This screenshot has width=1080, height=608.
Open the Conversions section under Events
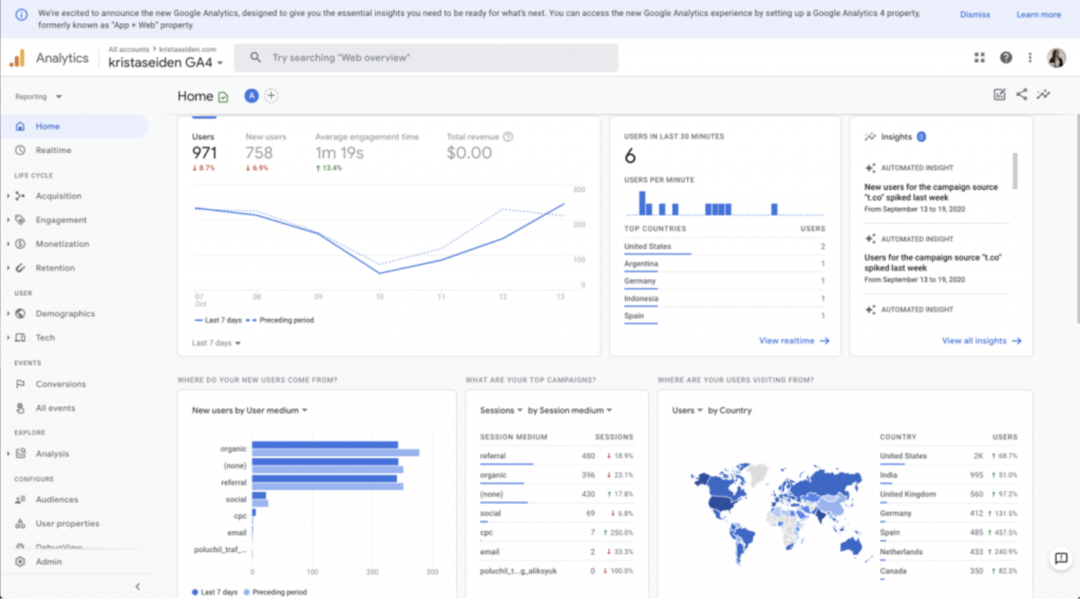coord(60,384)
